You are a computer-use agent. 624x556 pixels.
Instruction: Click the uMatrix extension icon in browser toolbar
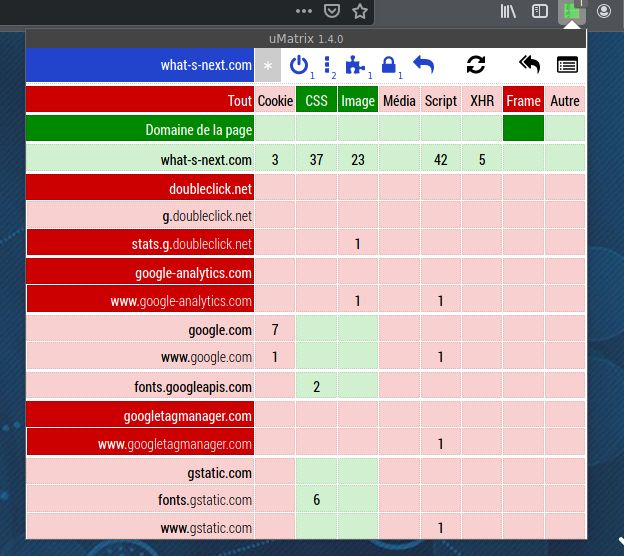coord(572,12)
